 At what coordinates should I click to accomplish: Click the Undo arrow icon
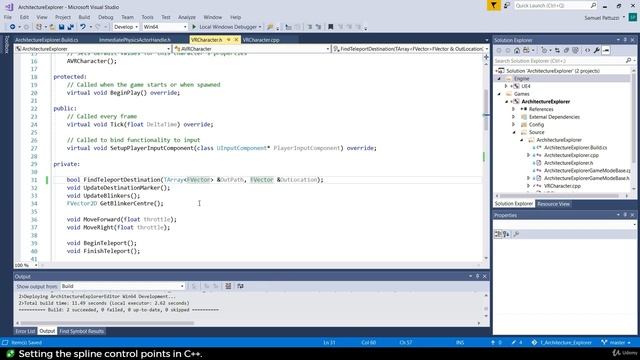83,27
